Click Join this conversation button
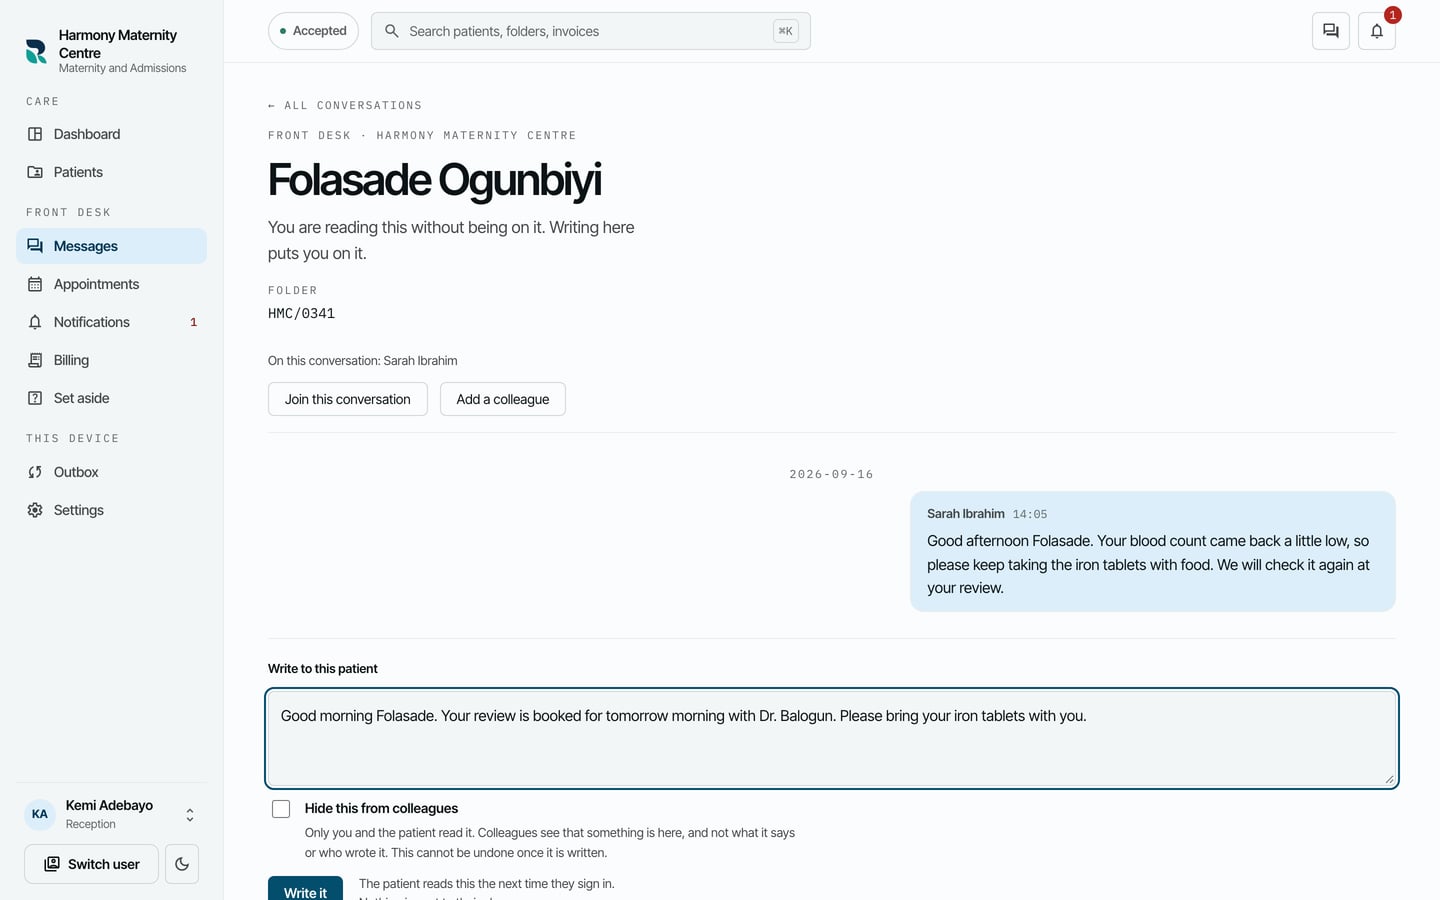 (348, 399)
